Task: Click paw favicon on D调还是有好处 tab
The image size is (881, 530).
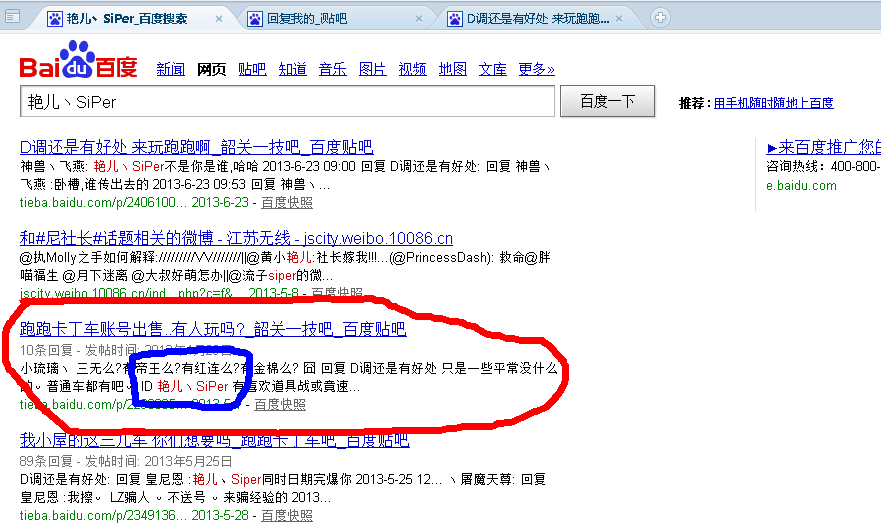Action: point(455,19)
